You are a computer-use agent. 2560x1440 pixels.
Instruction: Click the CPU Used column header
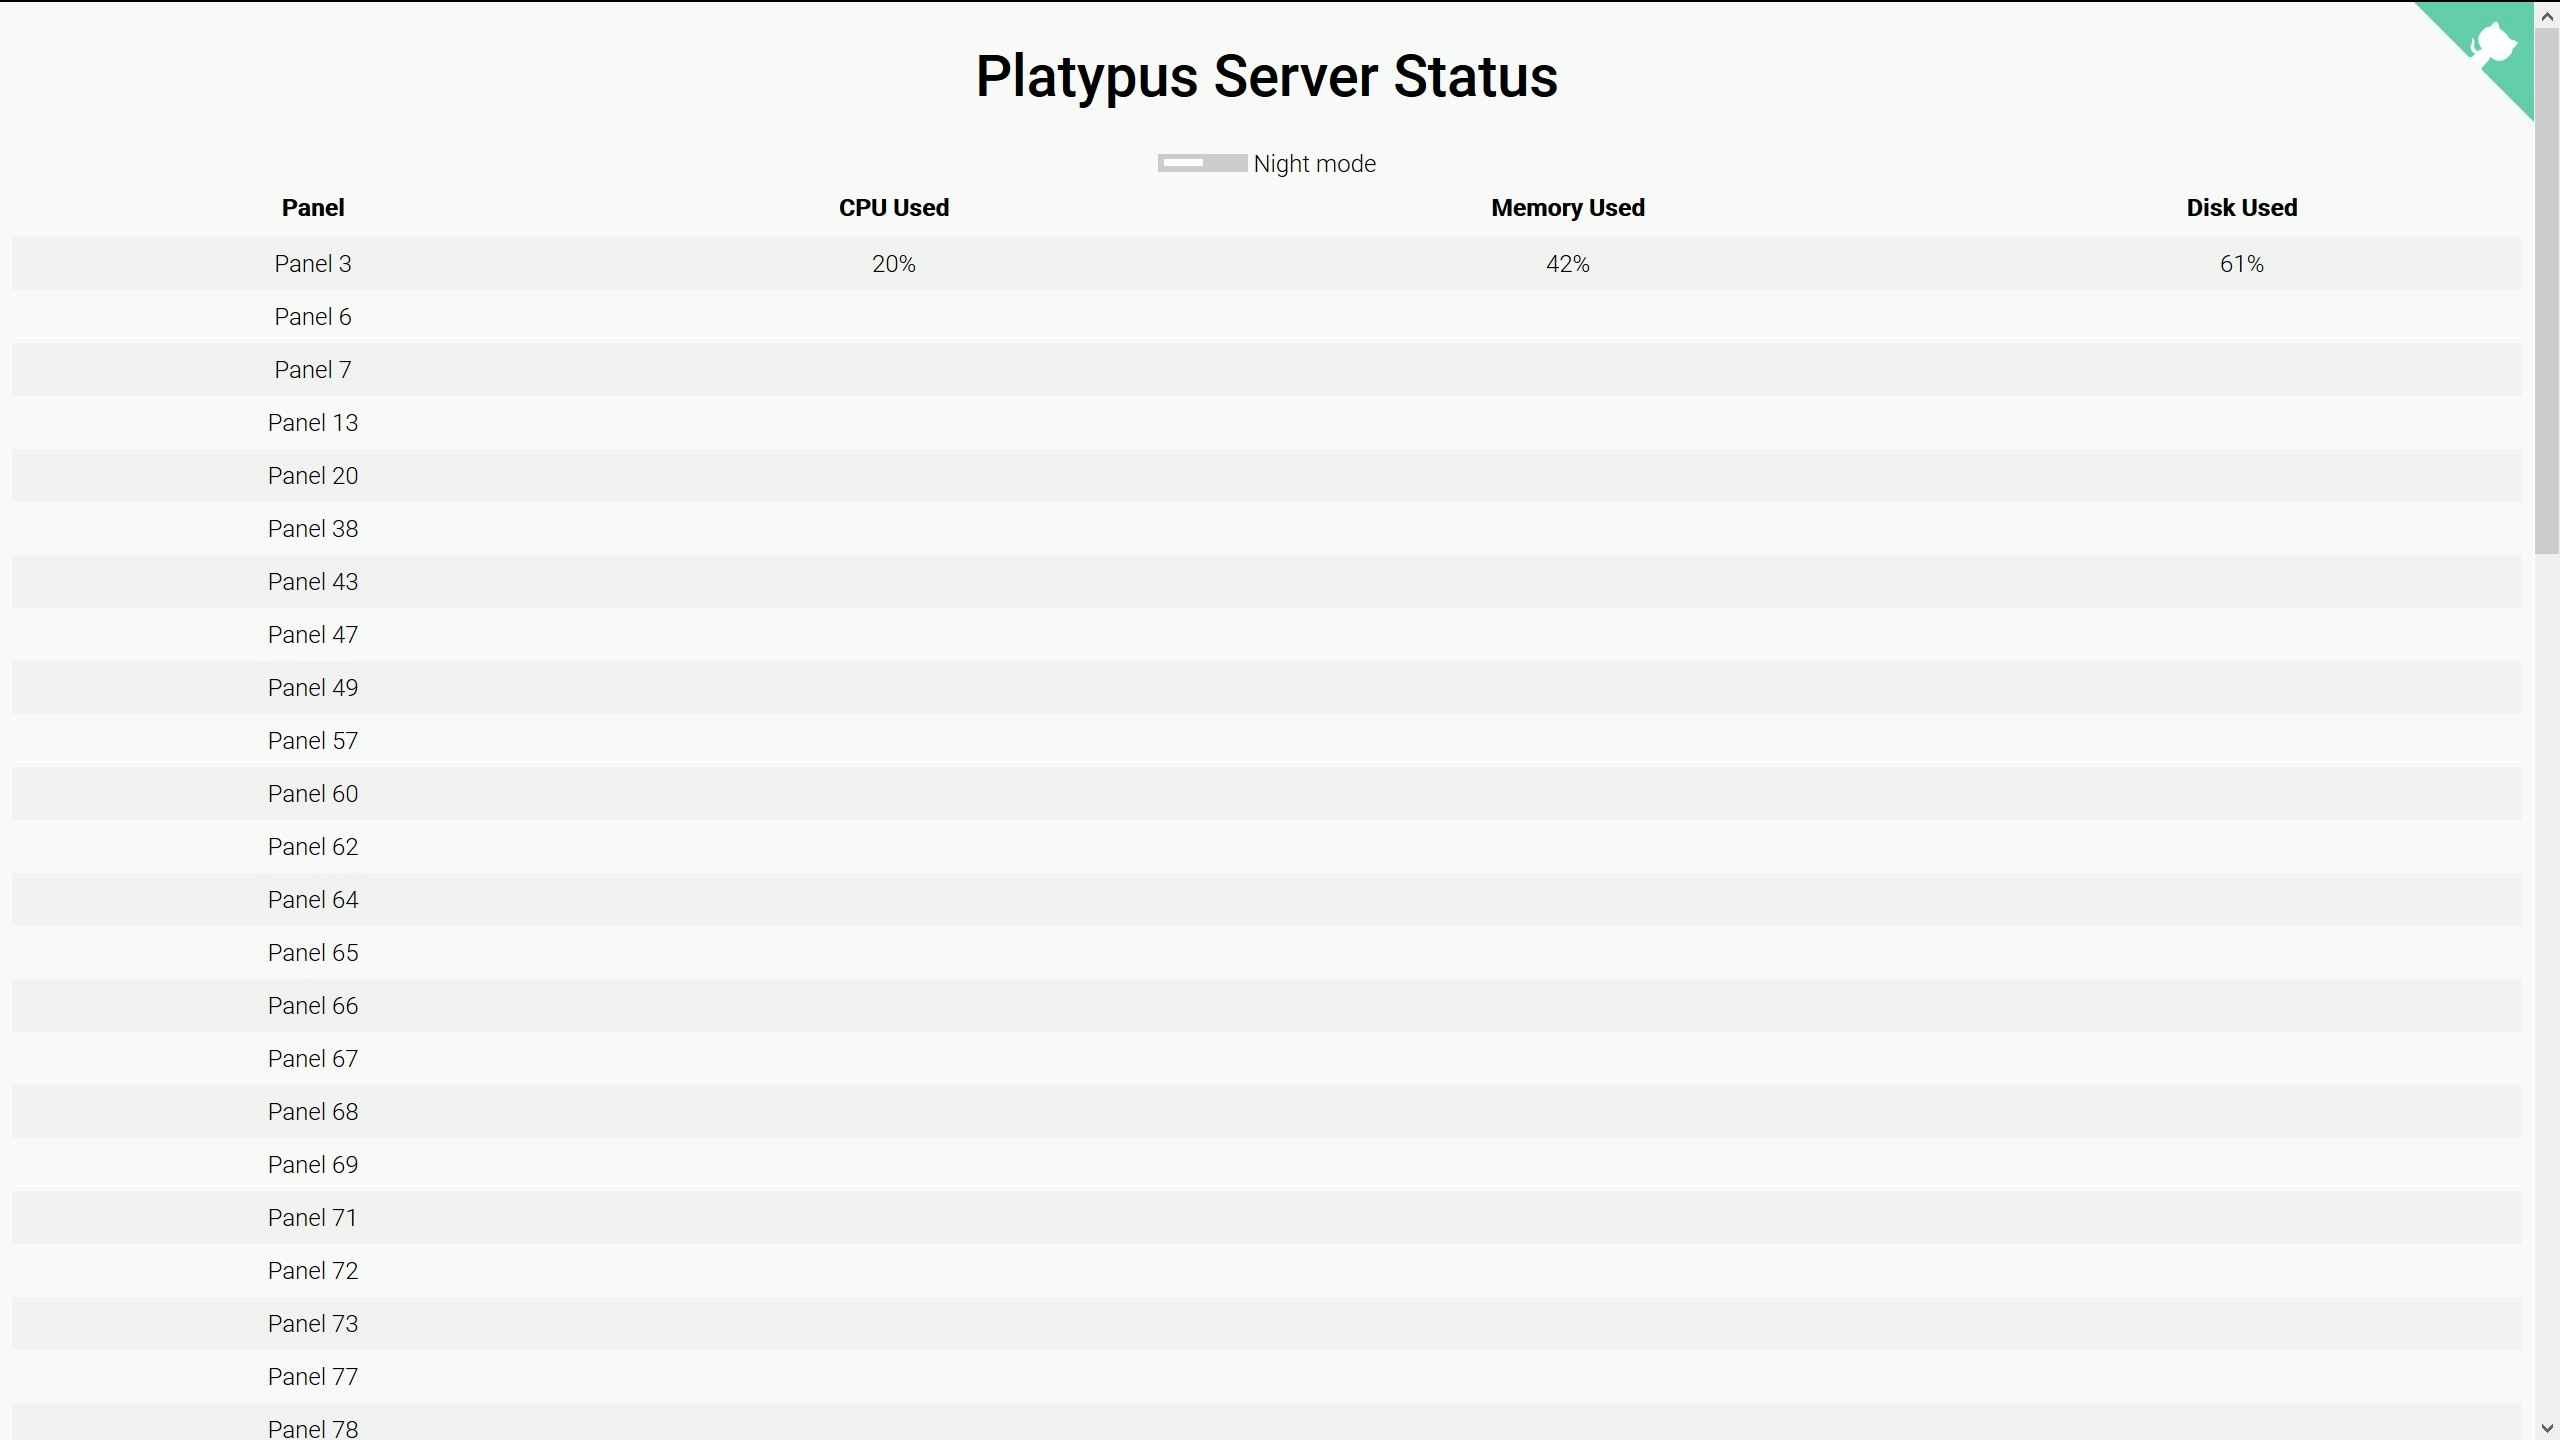[x=893, y=208]
